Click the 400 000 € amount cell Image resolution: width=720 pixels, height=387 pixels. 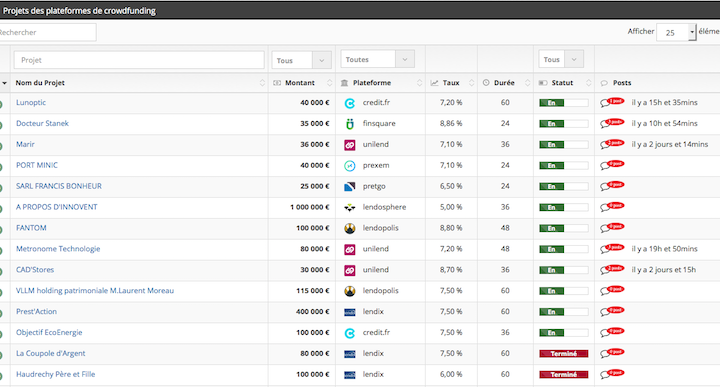click(x=312, y=311)
